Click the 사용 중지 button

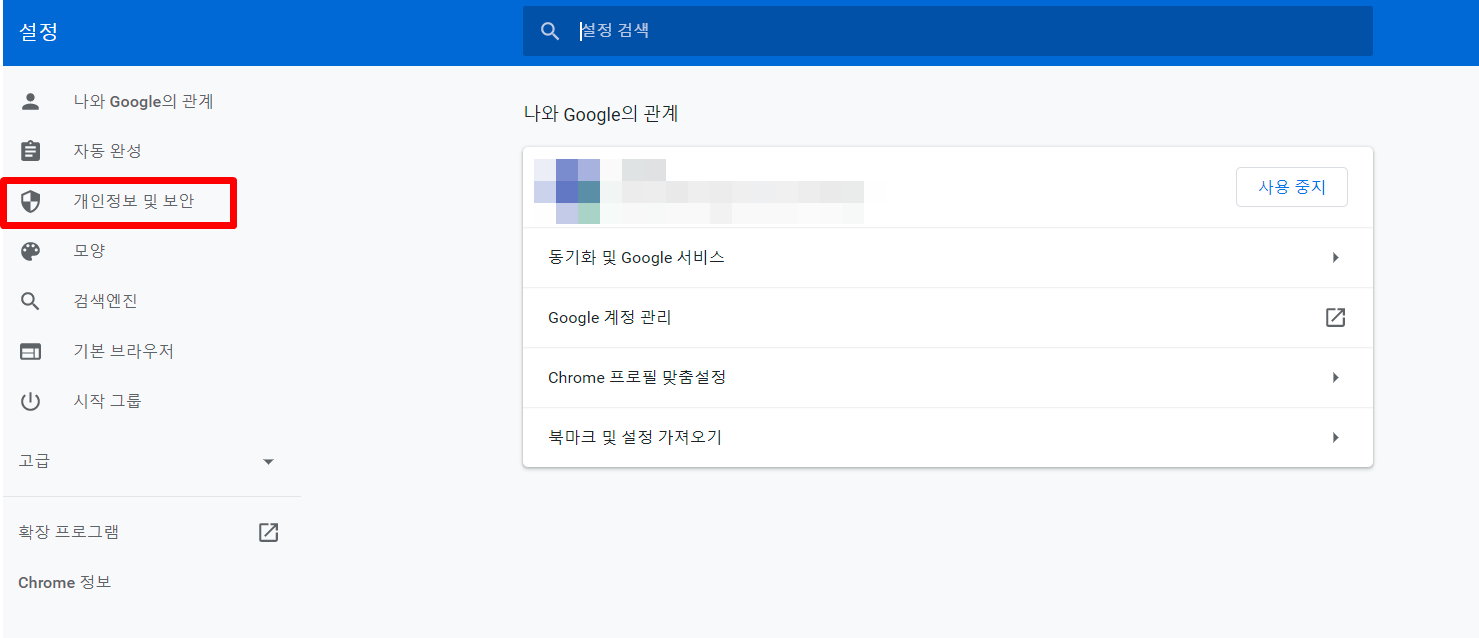point(1292,187)
